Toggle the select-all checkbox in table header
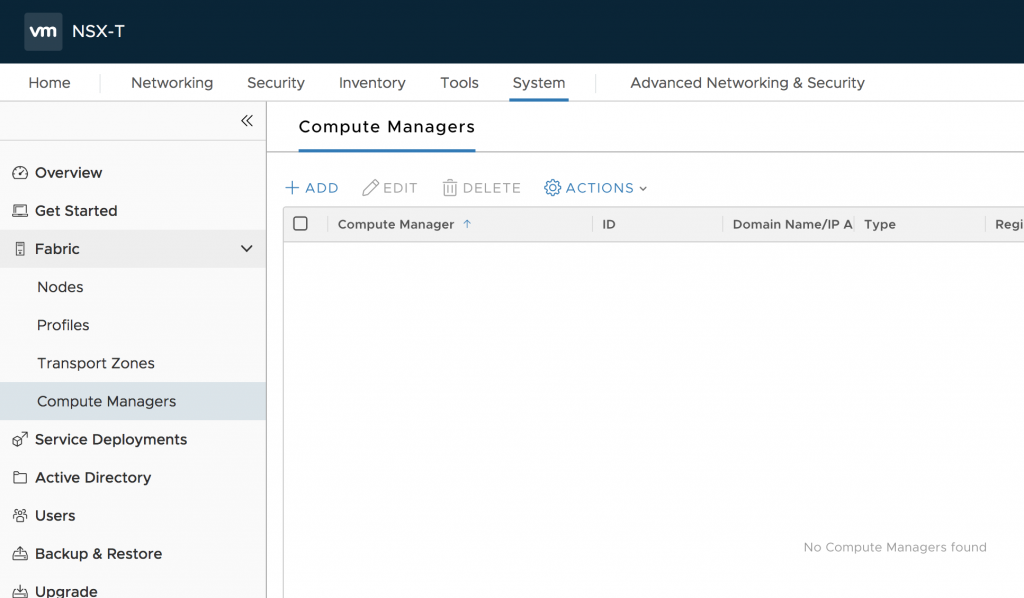 point(300,224)
